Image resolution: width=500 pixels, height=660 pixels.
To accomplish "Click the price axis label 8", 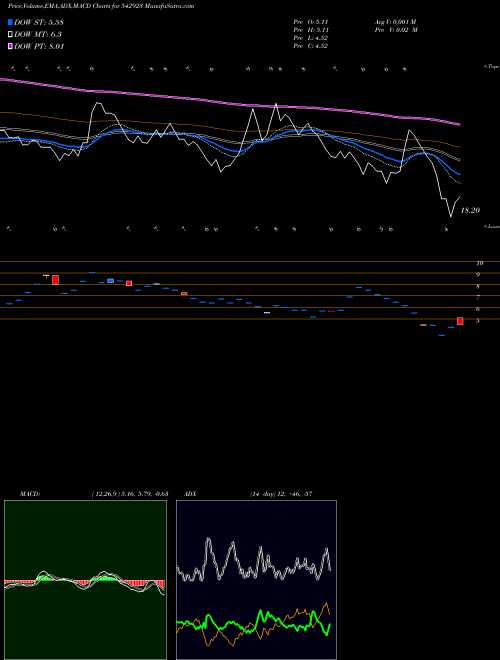I will coord(478,286).
